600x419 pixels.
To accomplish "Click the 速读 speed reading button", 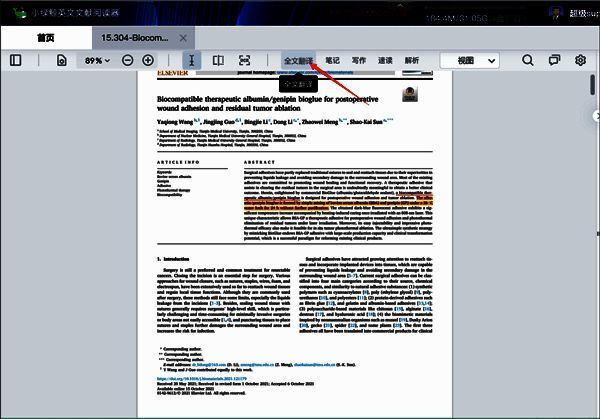I will (385, 61).
